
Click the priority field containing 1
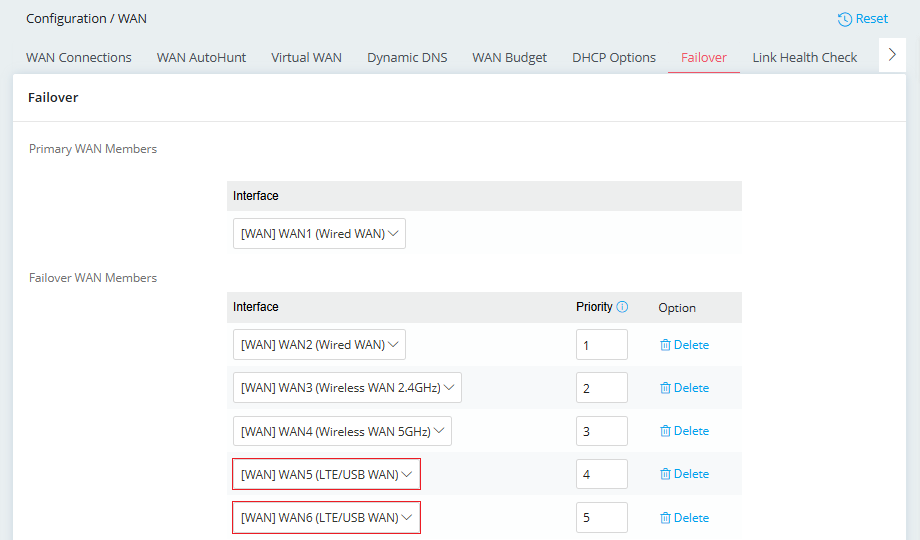tap(602, 345)
